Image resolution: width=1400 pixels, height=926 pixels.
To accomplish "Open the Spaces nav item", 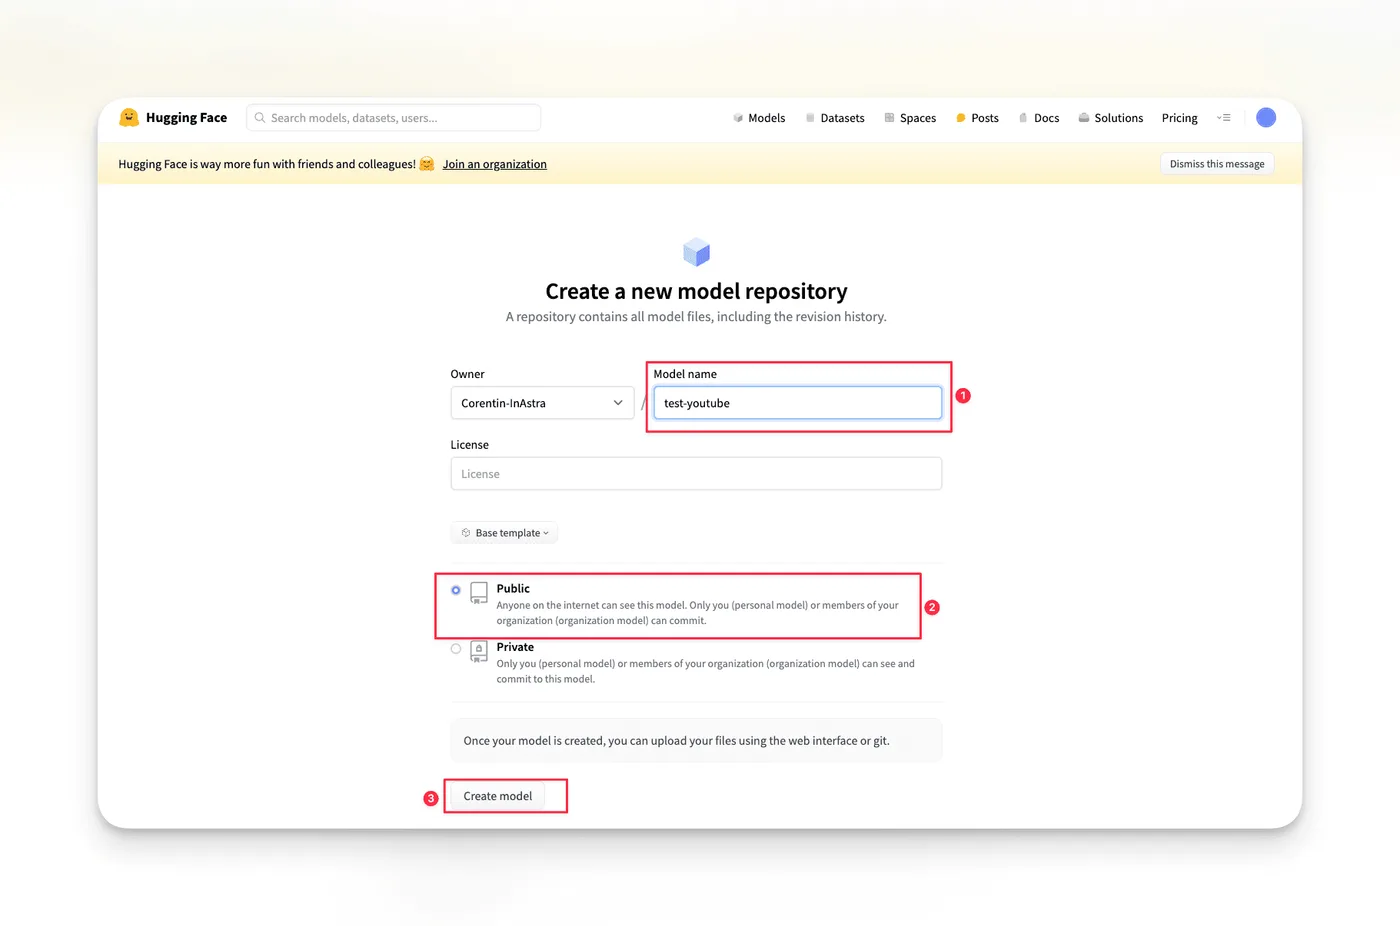I will pos(910,118).
